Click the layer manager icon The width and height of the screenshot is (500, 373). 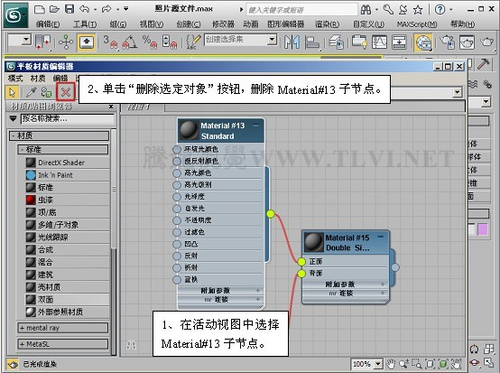[336, 42]
